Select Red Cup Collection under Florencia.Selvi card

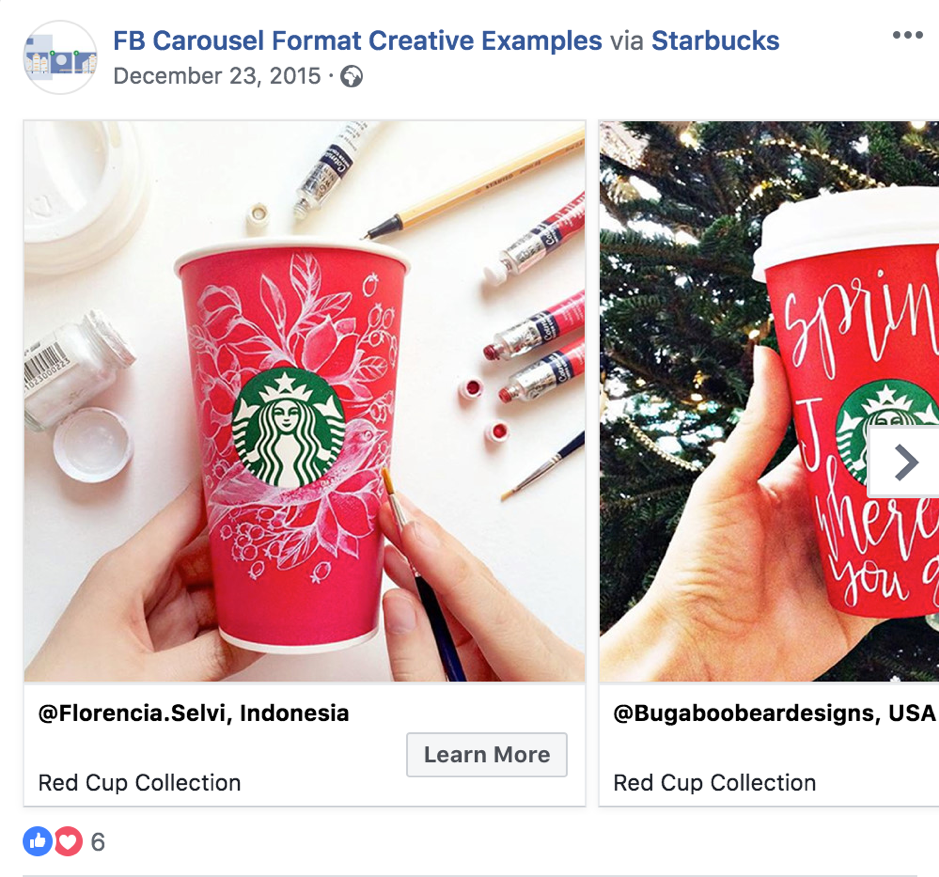(139, 783)
